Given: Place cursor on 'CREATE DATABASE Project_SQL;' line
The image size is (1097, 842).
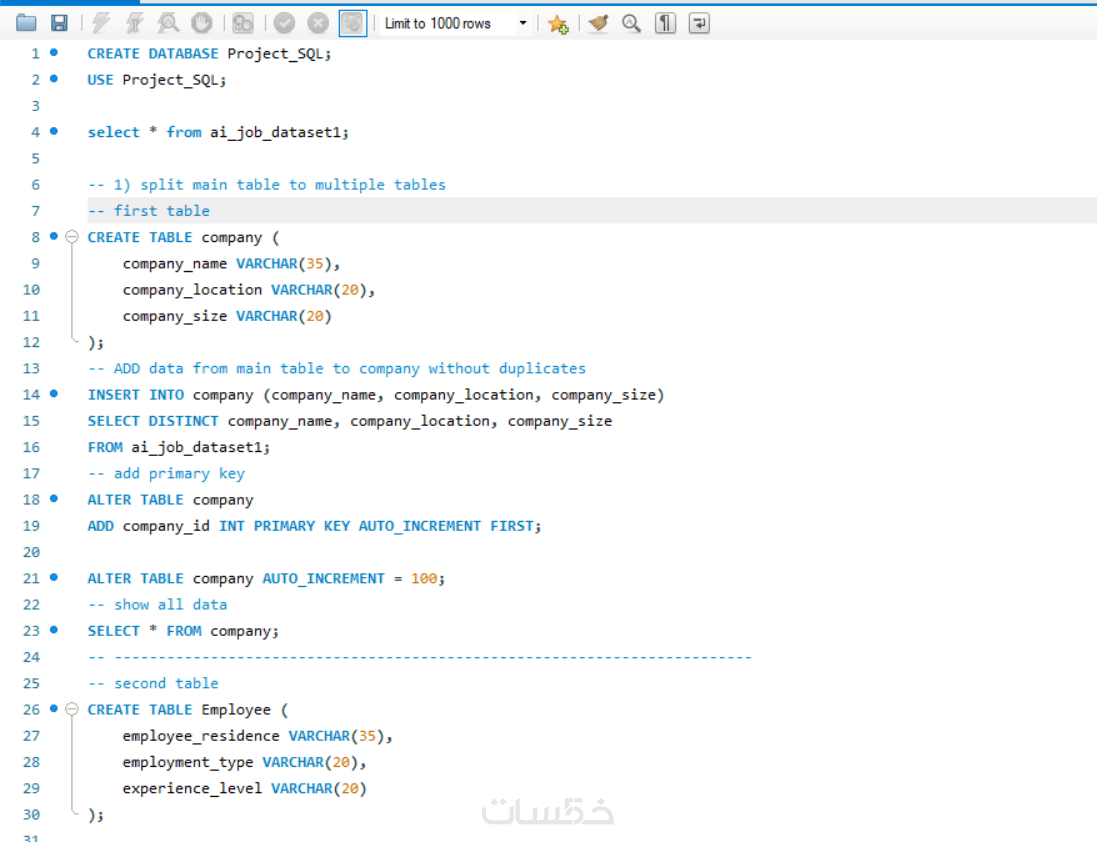Looking at the screenshot, I should click(209, 54).
